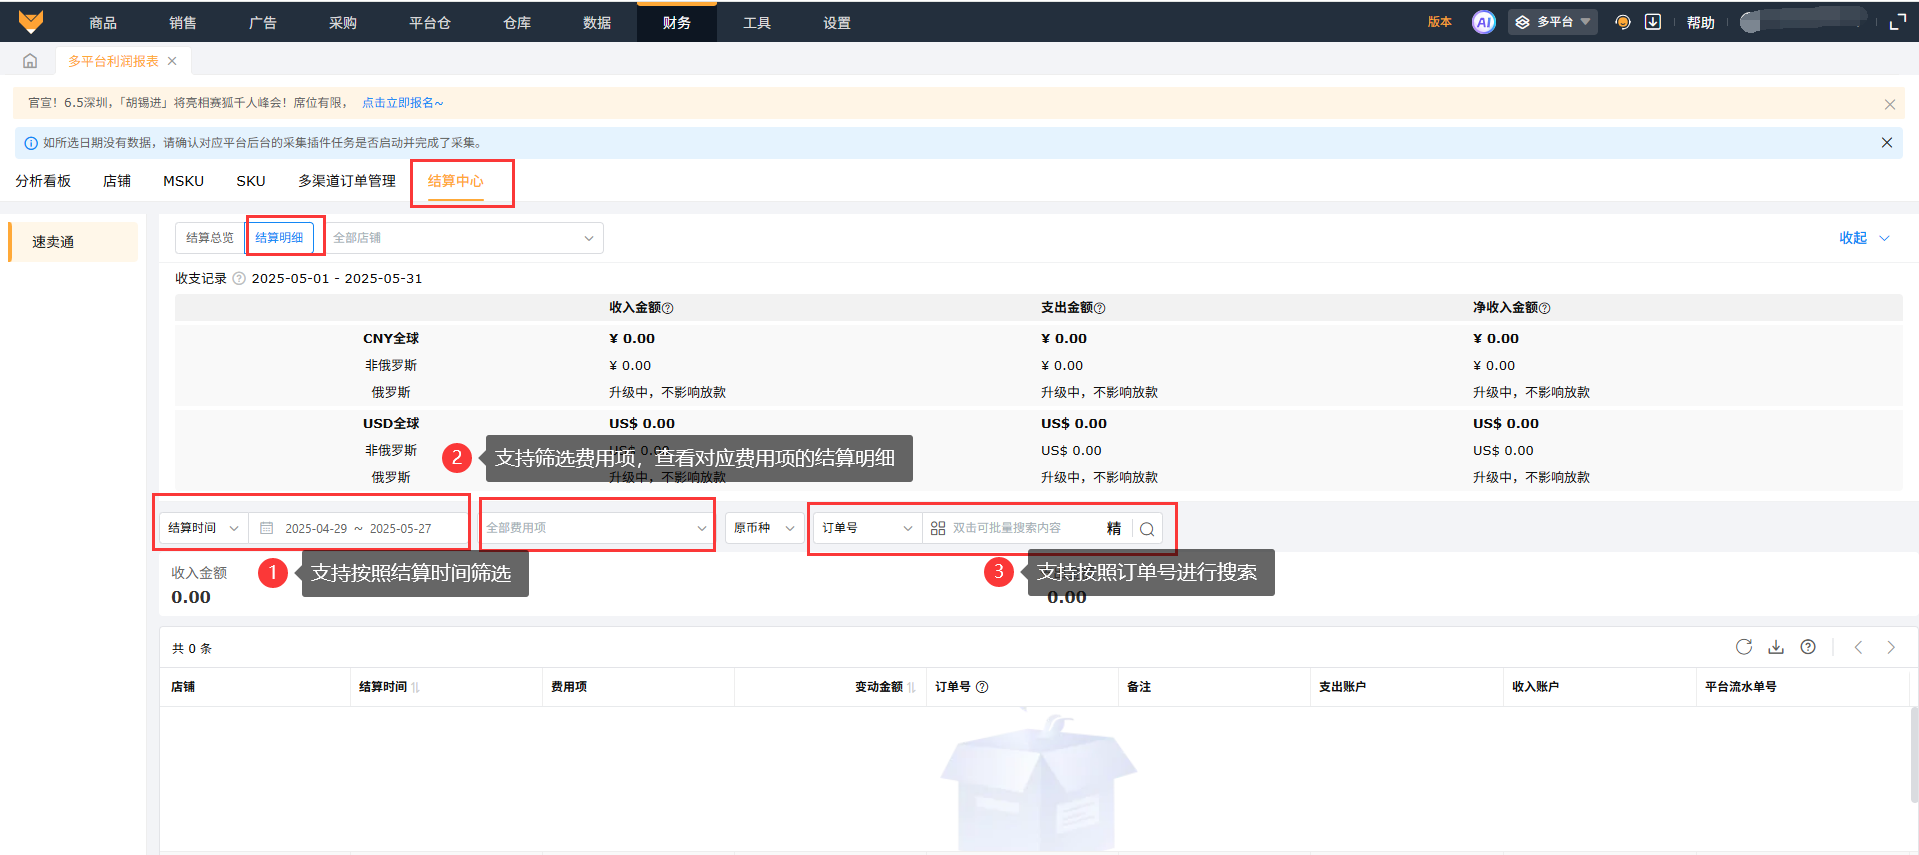Refresh the settlement detail table
The height and width of the screenshot is (855, 1919).
pyautogui.click(x=1744, y=647)
